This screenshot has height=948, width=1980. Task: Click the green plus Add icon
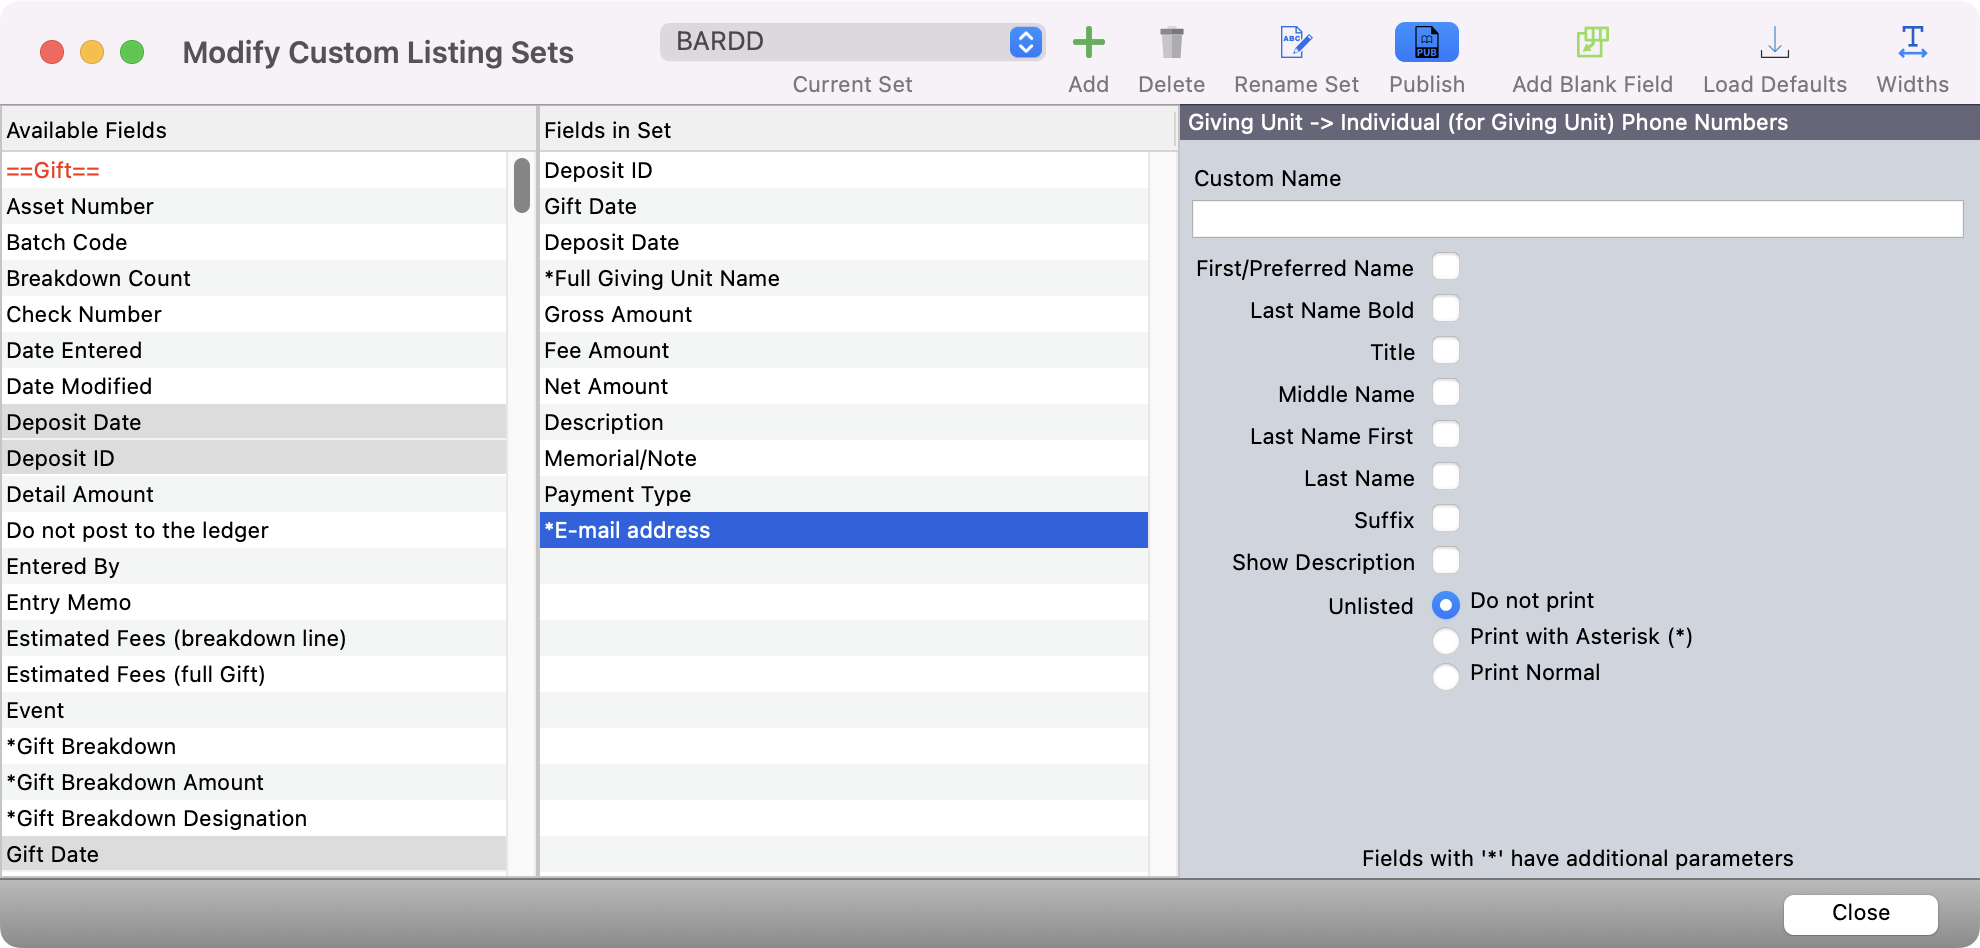(1088, 43)
